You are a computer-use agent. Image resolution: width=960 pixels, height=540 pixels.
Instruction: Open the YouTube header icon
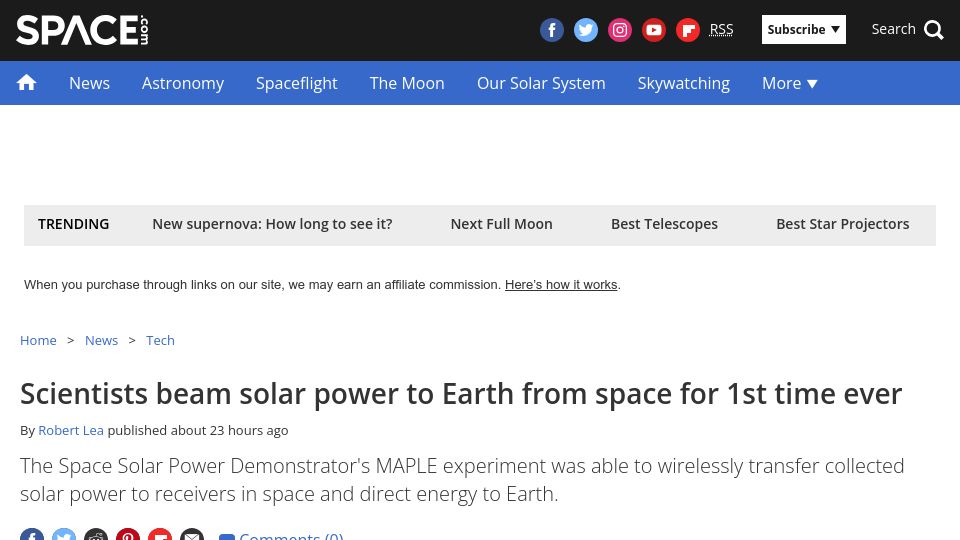(x=654, y=30)
